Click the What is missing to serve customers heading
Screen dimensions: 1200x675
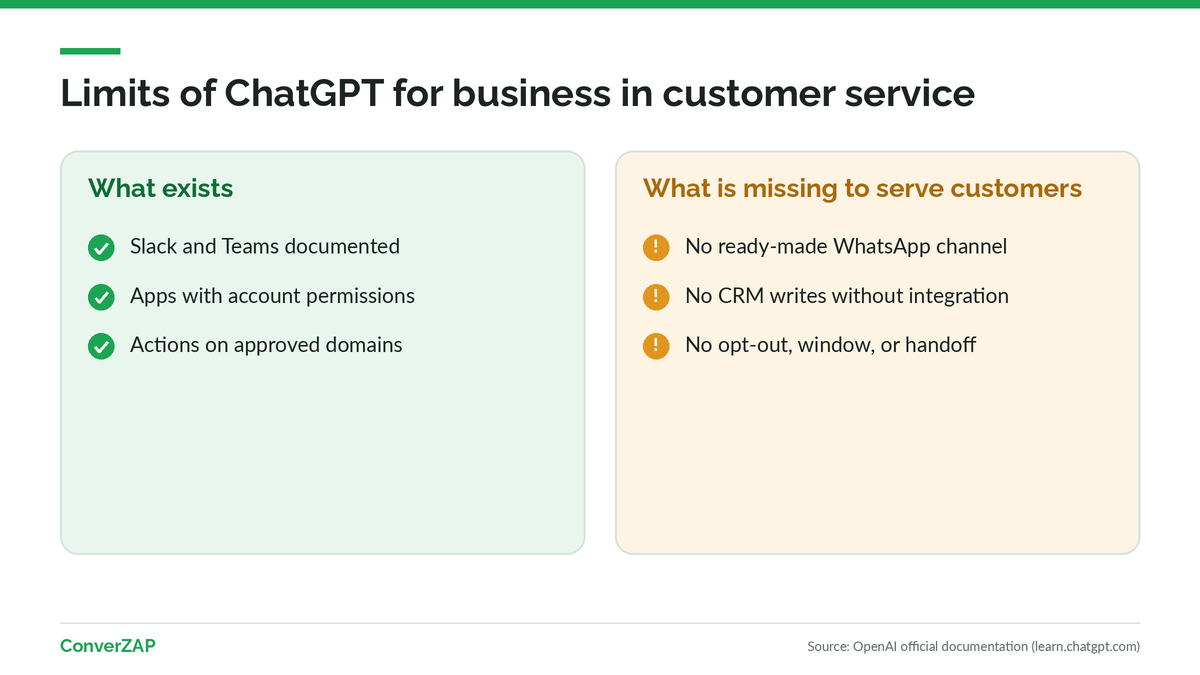click(x=863, y=188)
